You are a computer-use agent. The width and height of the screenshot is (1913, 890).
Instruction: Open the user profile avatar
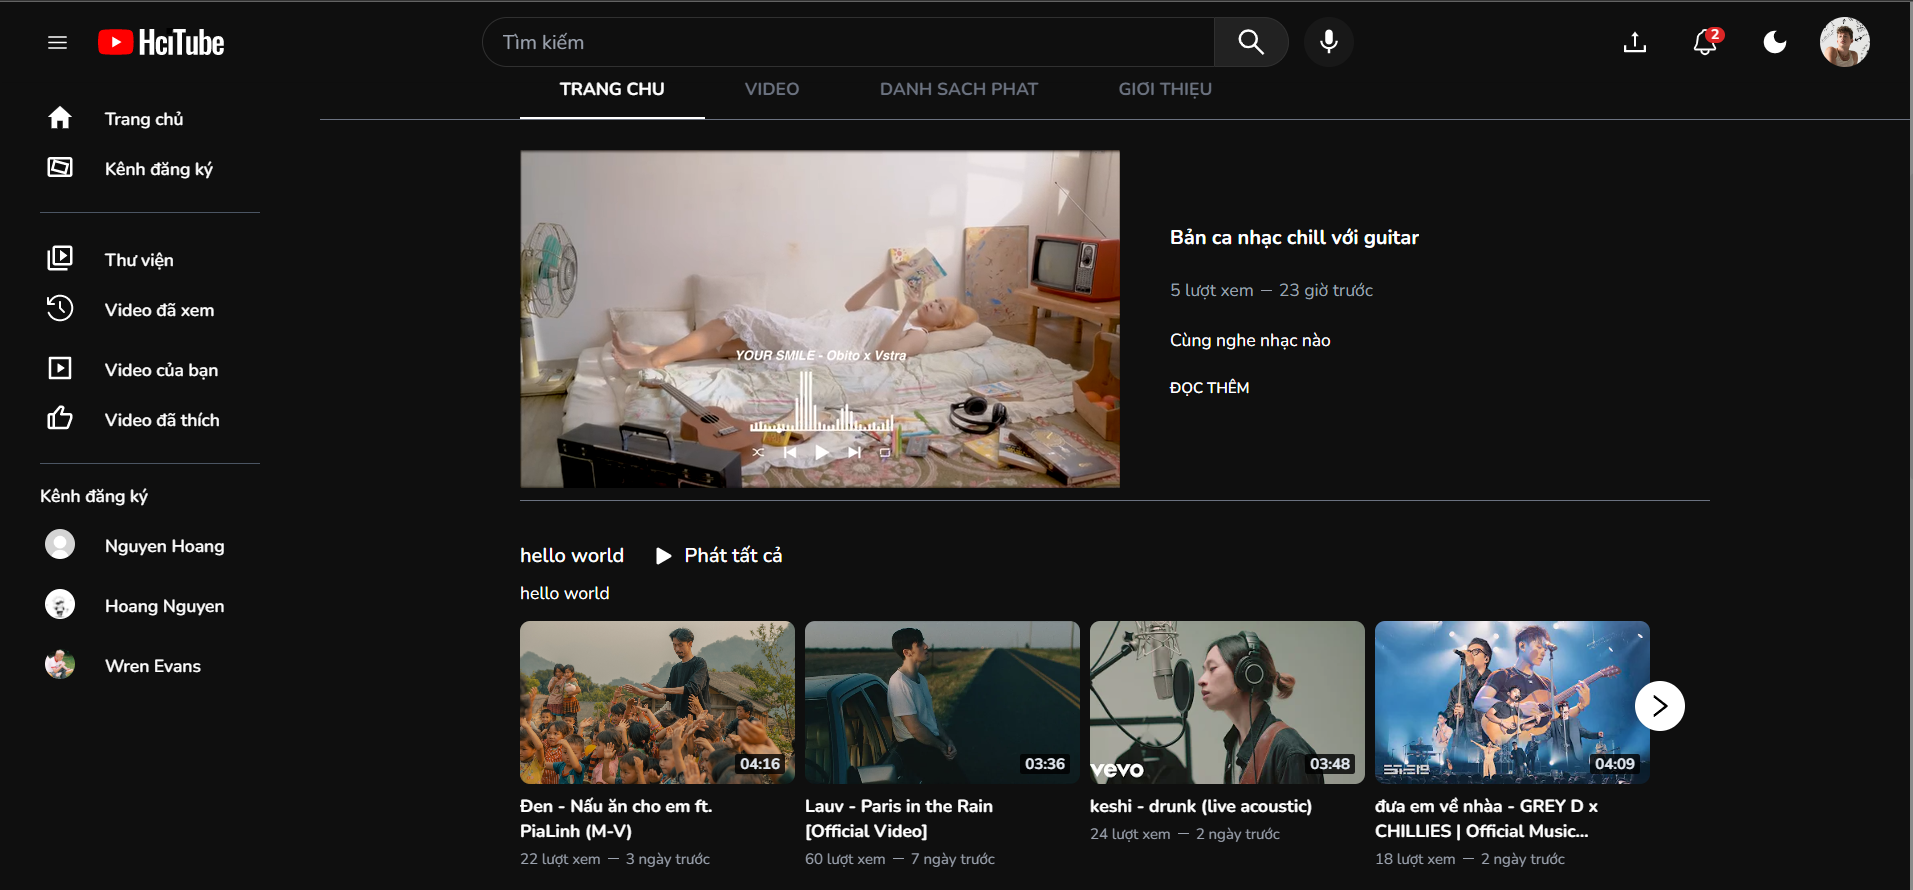tap(1845, 42)
